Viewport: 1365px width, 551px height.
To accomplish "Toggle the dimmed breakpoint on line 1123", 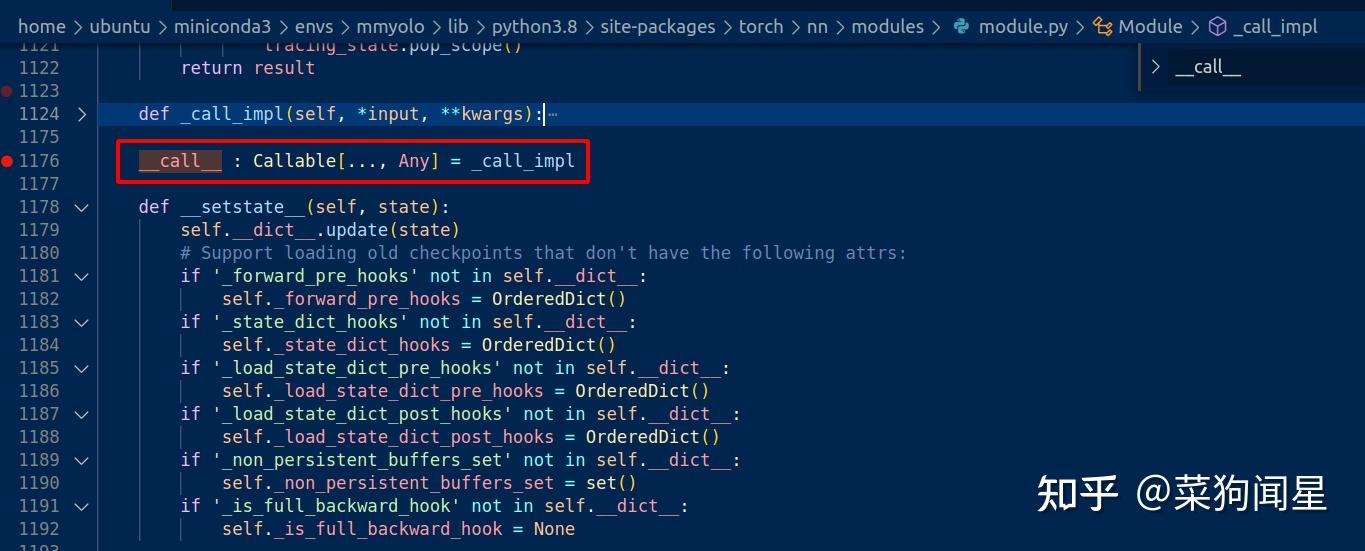I will pos(8,91).
